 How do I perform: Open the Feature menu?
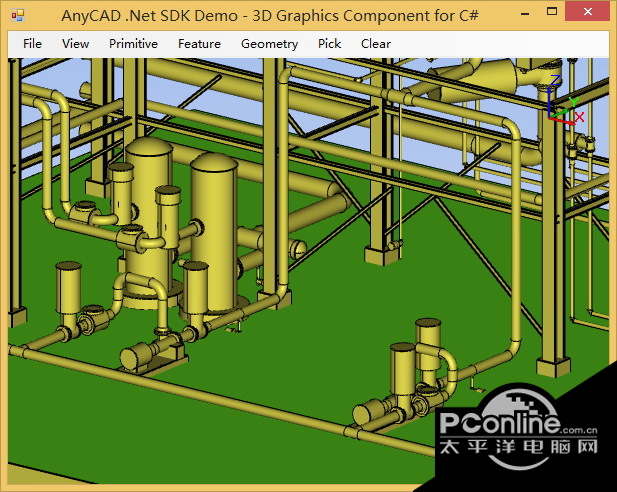(200, 44)
